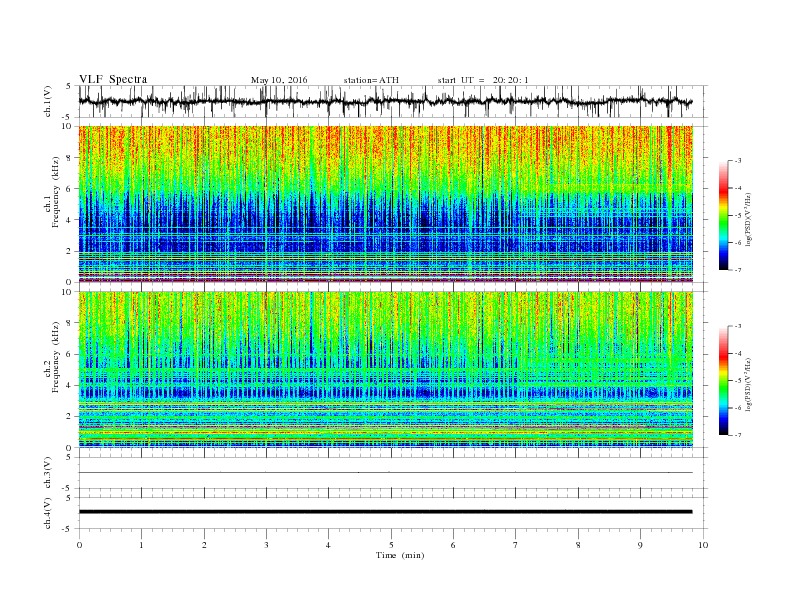The image size is (792, 612).
Task: Click the '5' tick on the time axis
Action: pyautogui.click(x=391, y=545)
